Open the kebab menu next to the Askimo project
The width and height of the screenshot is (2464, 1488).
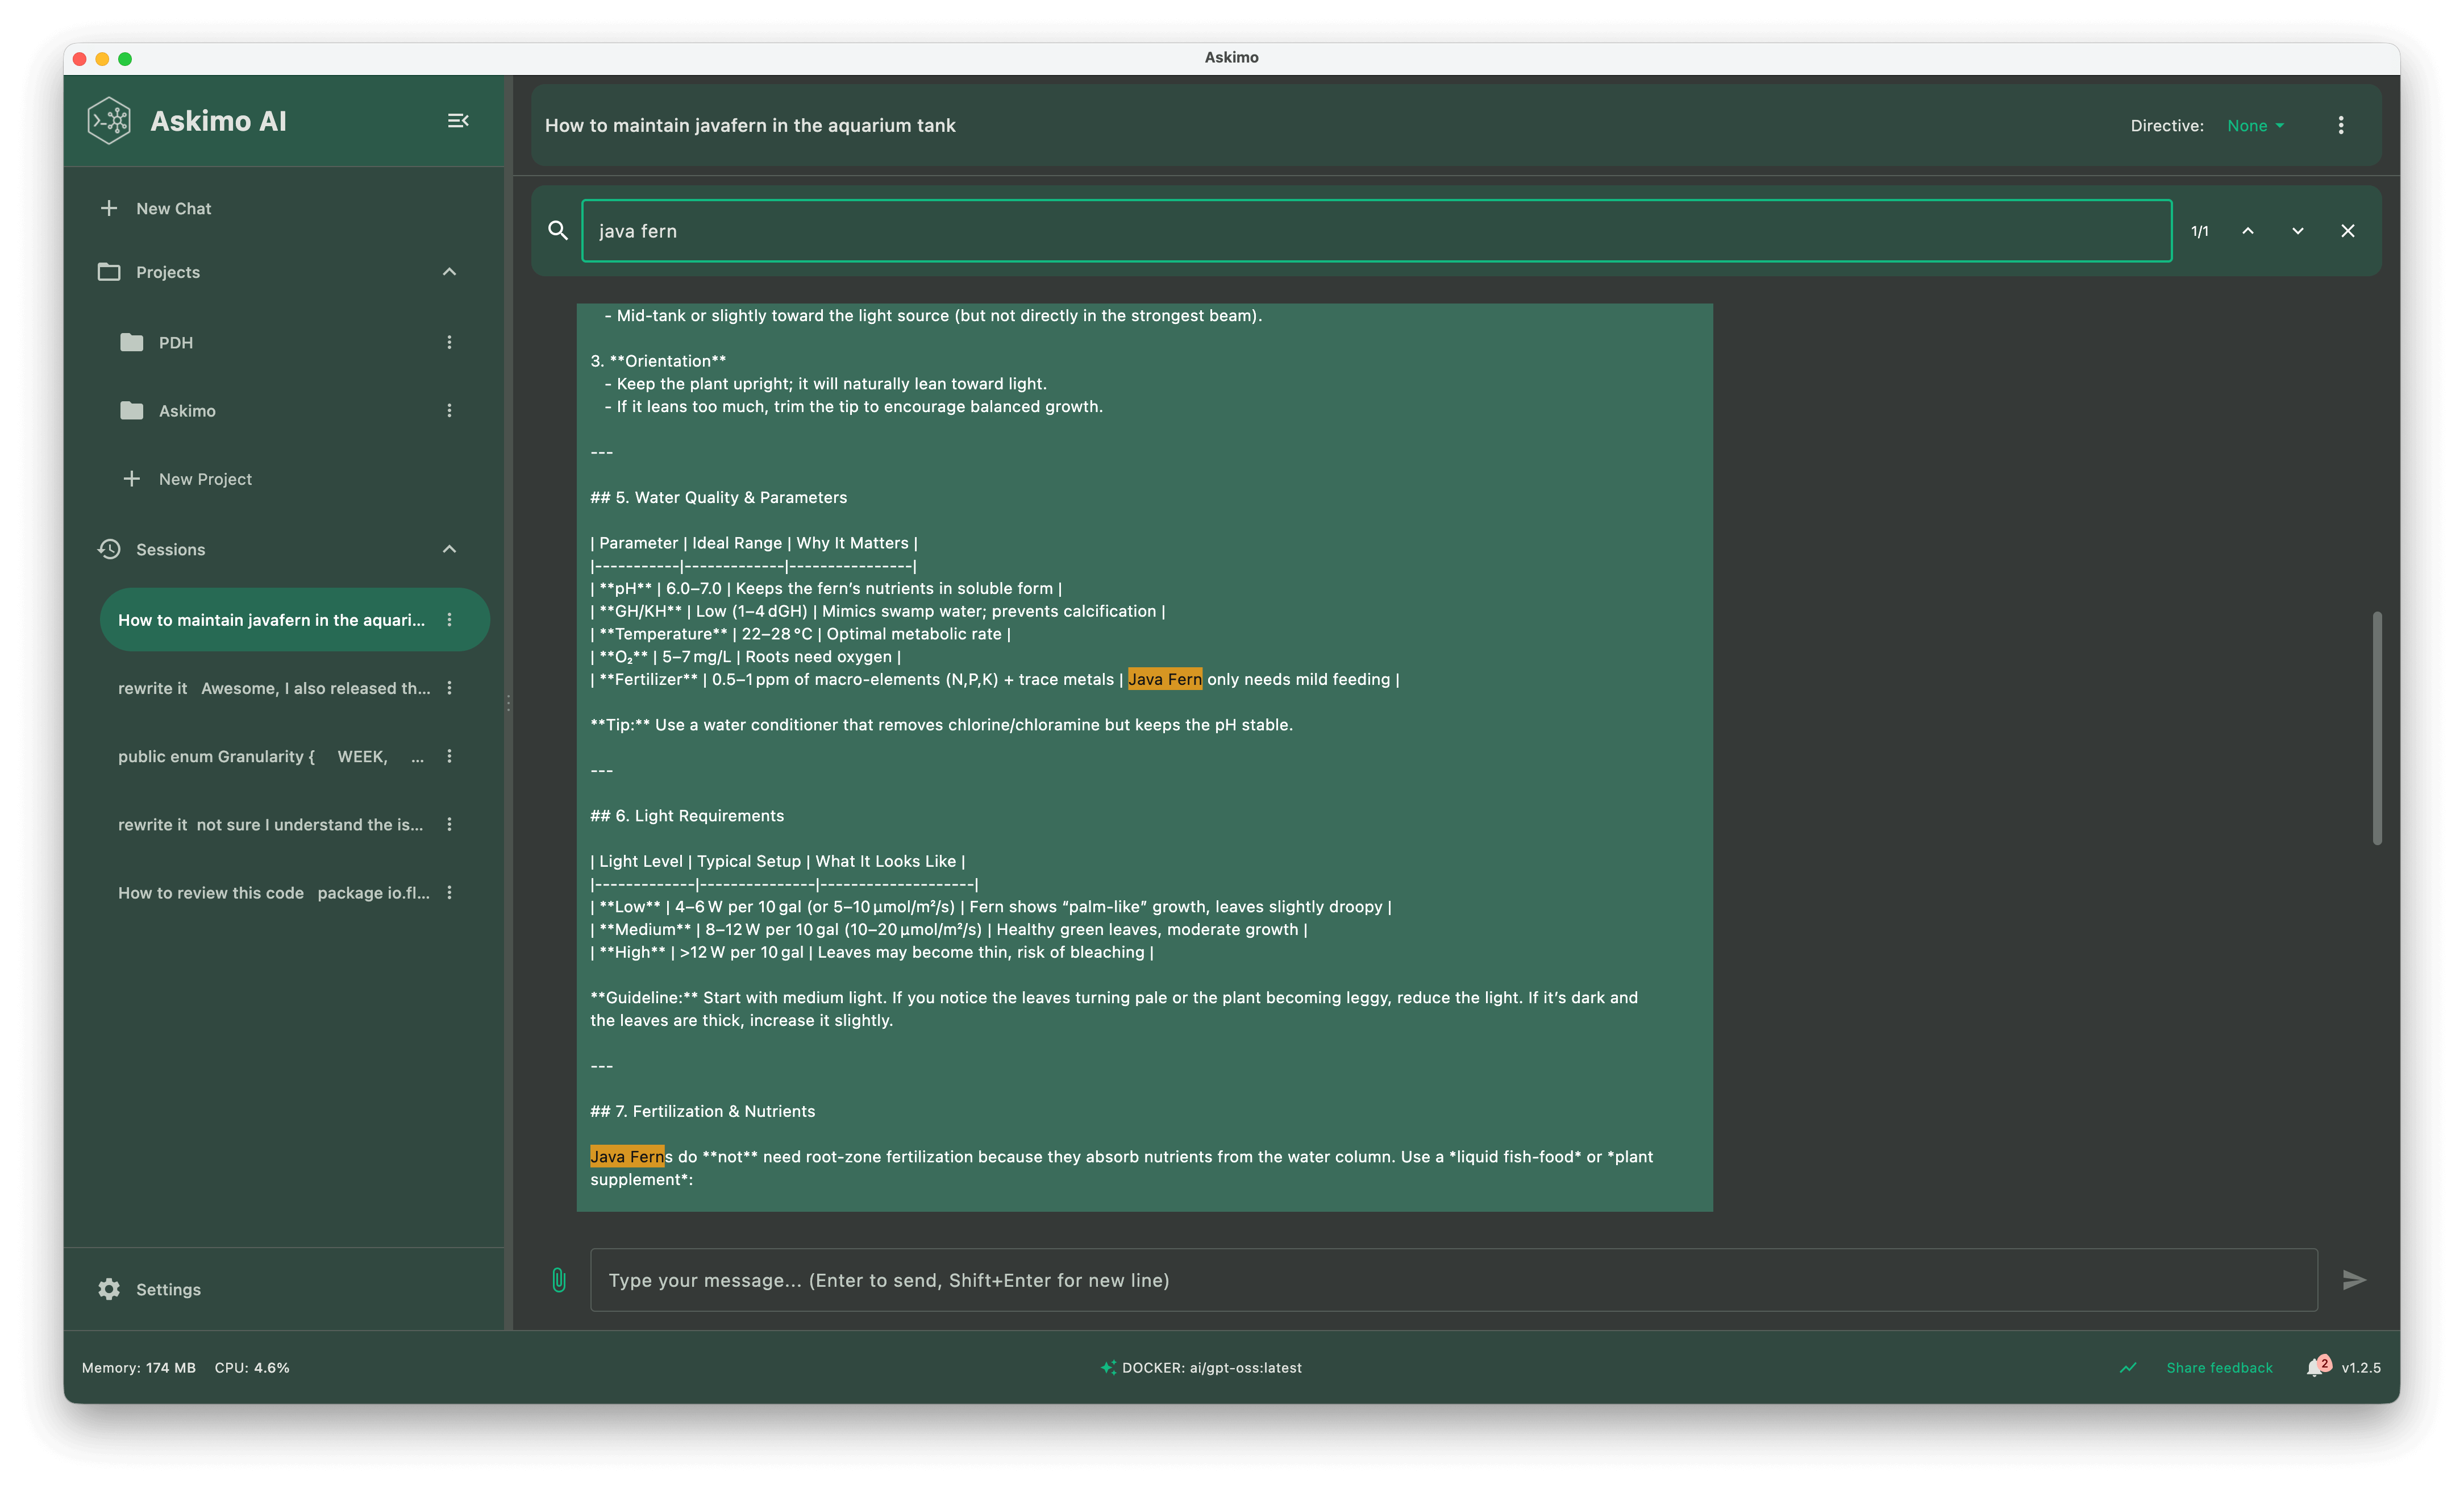(x=449, y=410)
